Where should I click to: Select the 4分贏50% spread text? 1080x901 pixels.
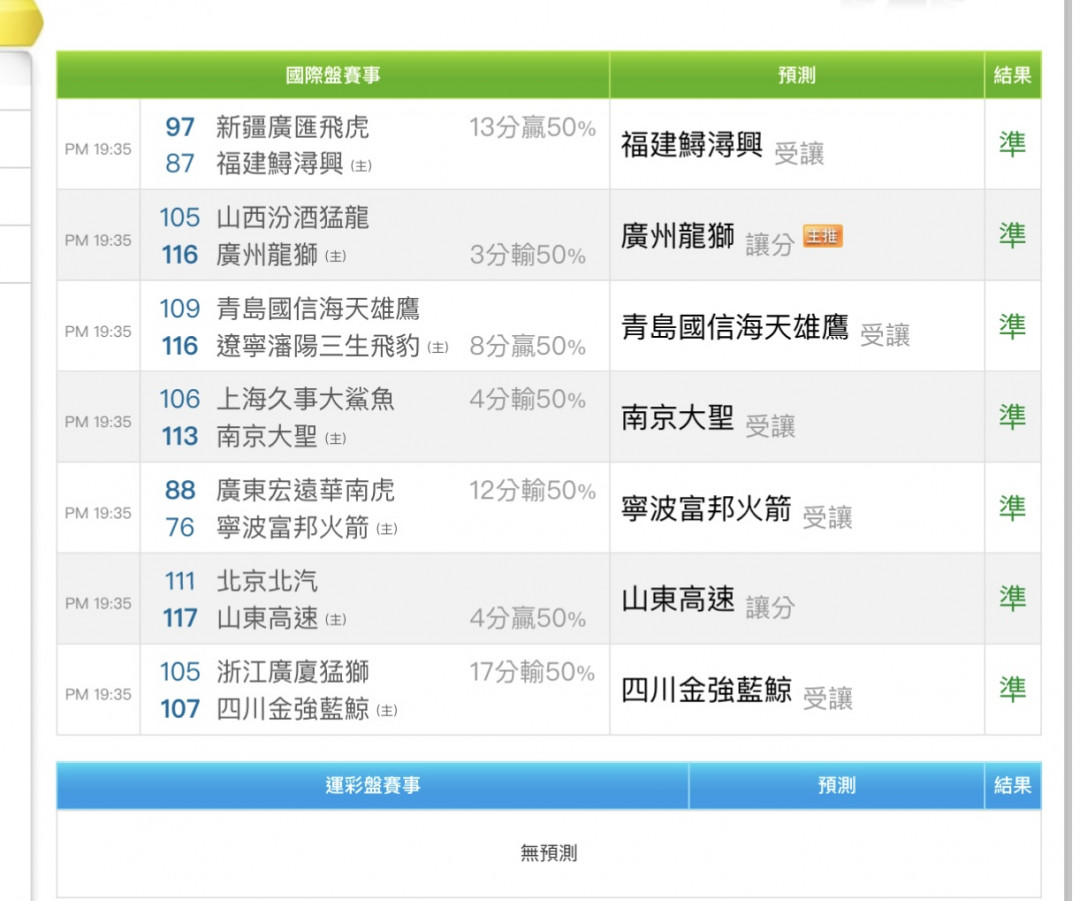528,618
